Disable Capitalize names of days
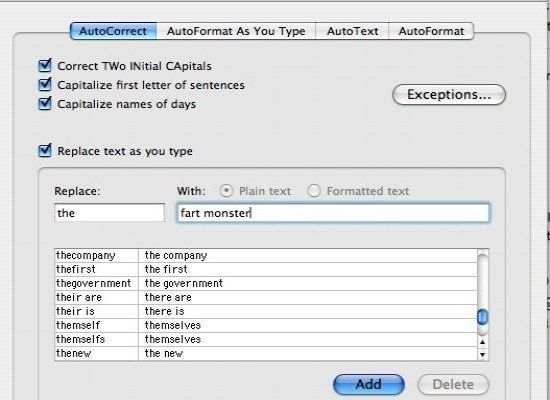550x400 pixels. coord(45,104)
